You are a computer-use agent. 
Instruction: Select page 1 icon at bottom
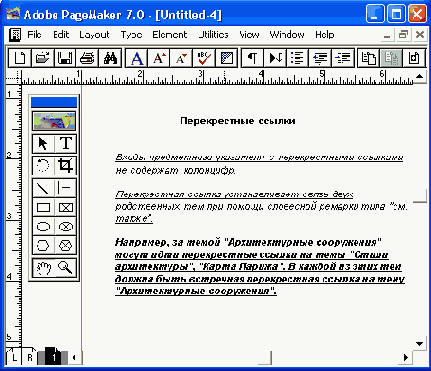coord(54,357)
